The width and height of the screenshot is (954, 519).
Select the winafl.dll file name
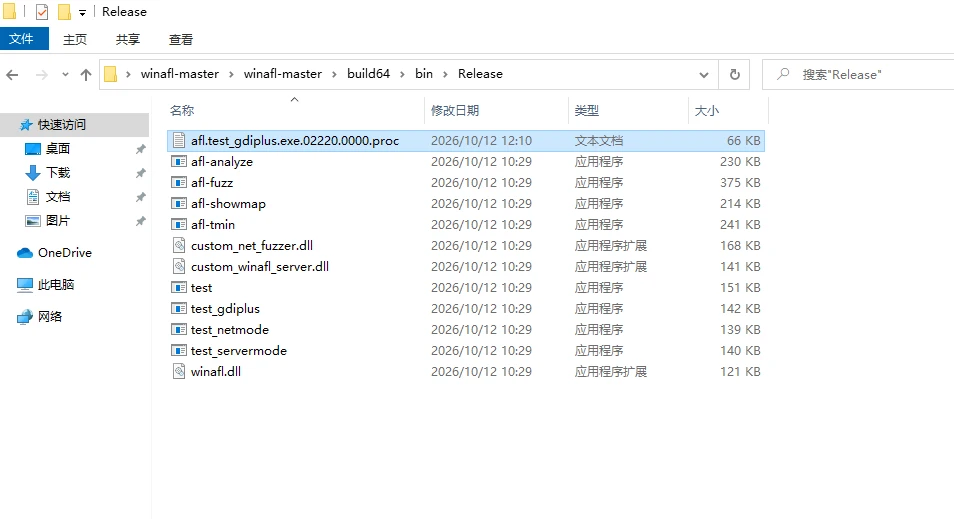pos(216,371)
